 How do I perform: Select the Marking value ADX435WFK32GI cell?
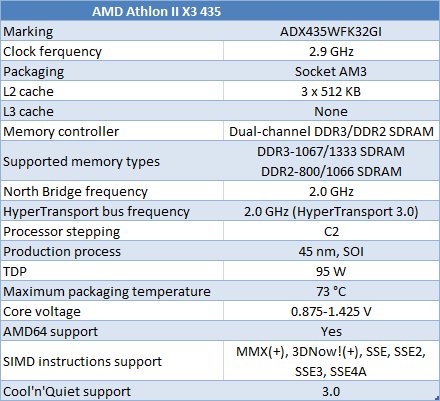click(x=331, y=31)
